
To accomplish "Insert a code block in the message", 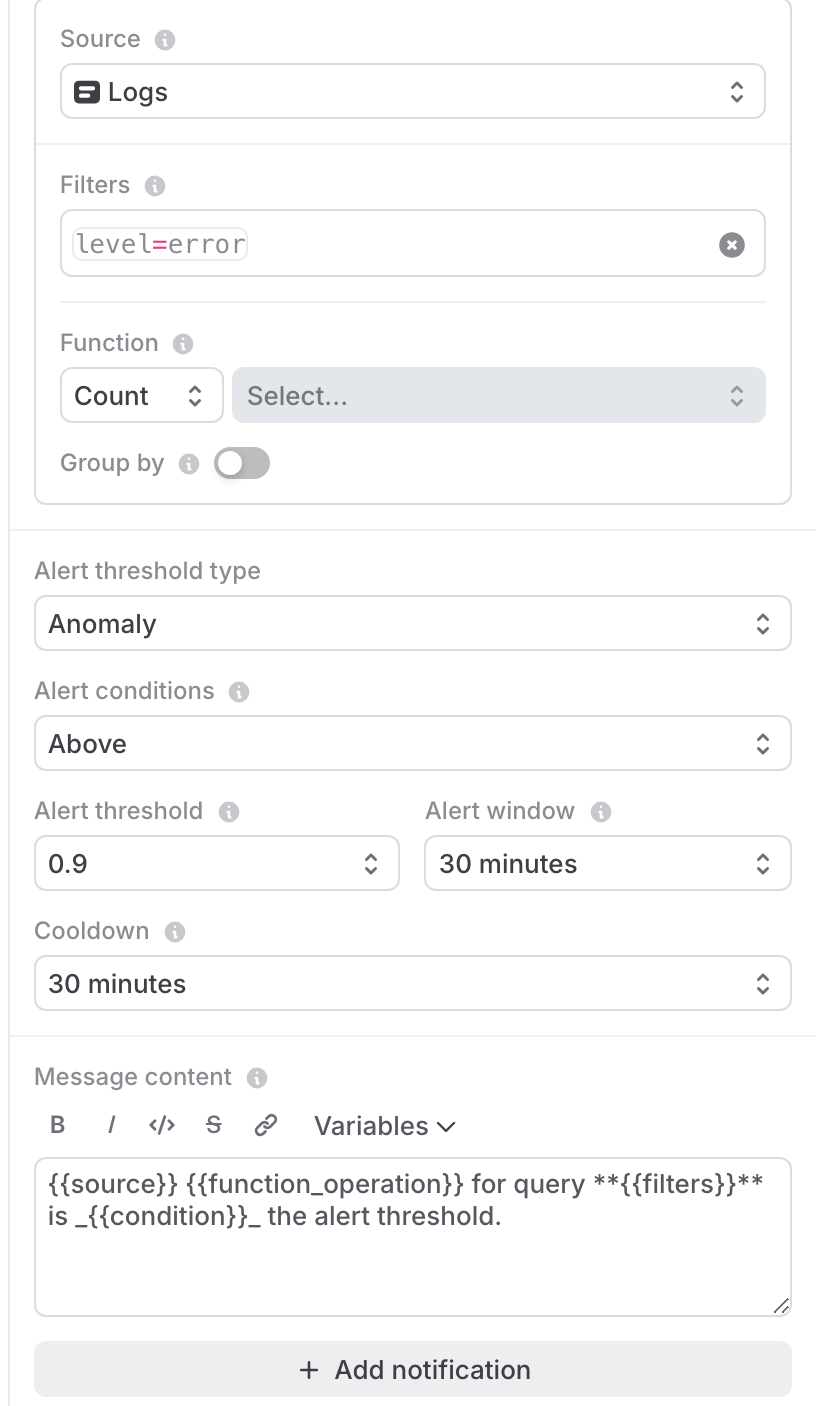I will point(161,1125).
